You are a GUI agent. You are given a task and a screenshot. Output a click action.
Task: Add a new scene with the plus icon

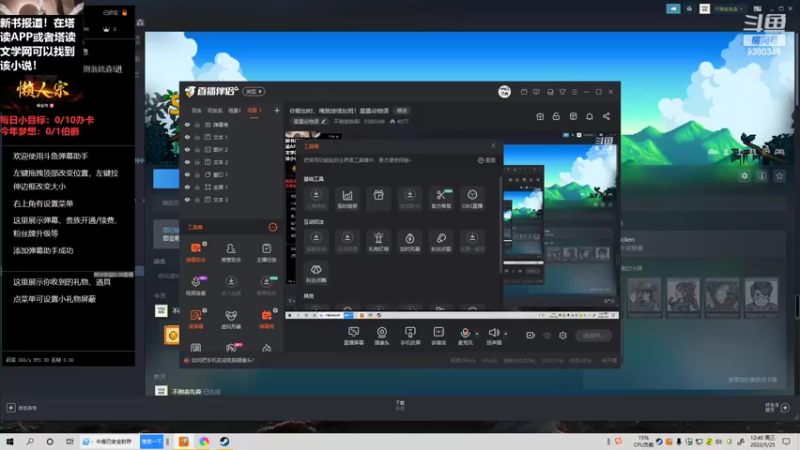277,110
